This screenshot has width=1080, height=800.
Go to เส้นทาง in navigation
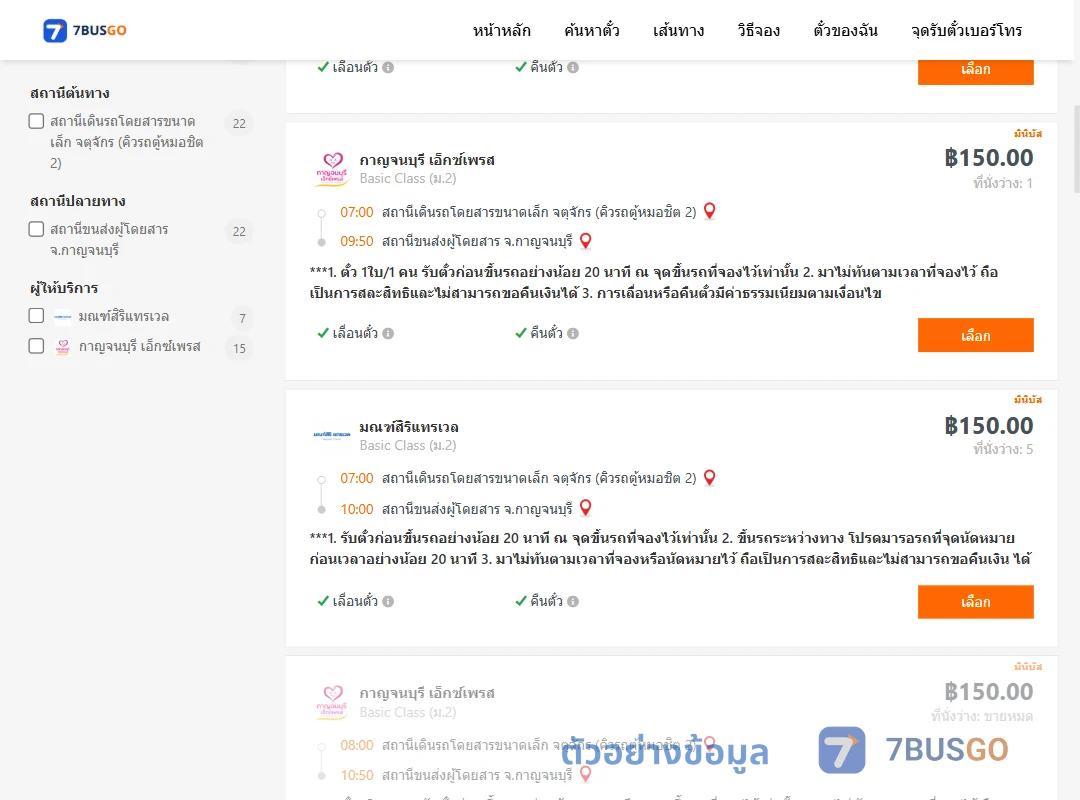click(x=678, y=30)
